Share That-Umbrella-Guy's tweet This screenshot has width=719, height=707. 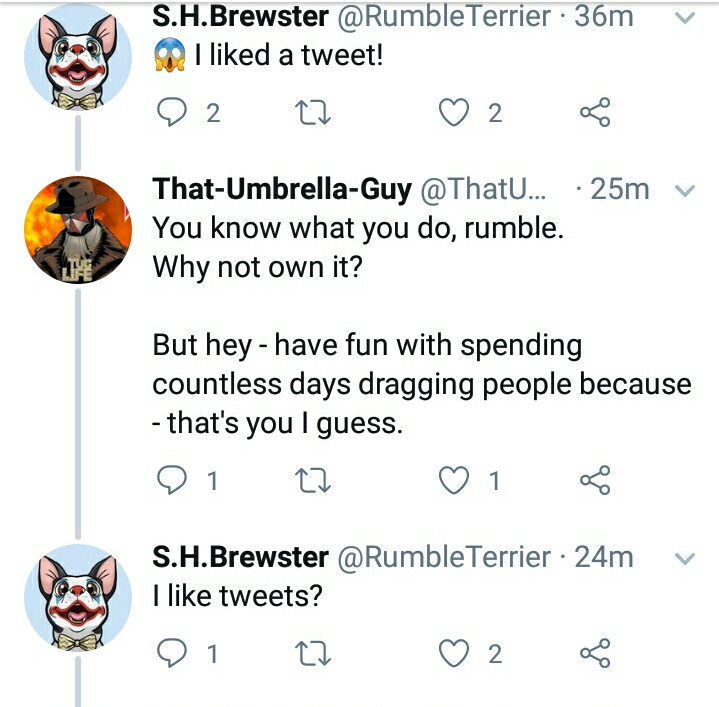click(x=595, y=480)
